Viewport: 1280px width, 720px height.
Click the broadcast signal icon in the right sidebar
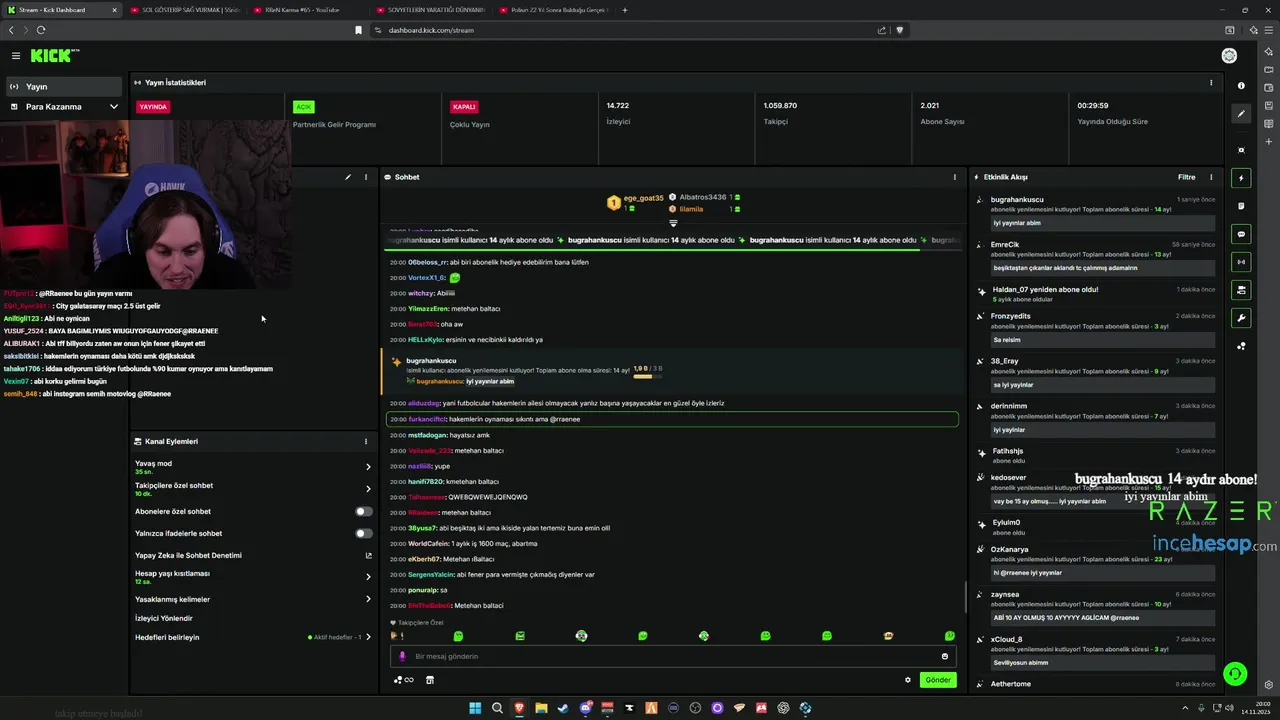click(1241, 262)
